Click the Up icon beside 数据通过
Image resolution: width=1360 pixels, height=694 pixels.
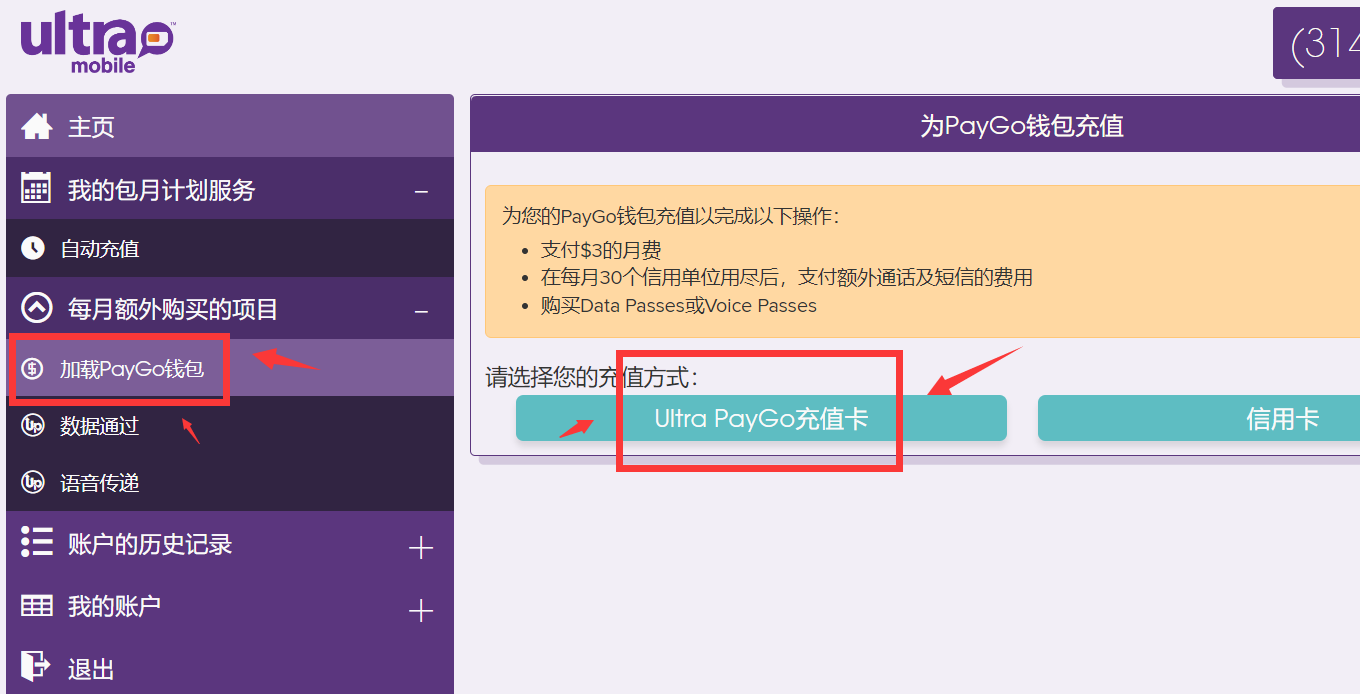click(33, 426)
